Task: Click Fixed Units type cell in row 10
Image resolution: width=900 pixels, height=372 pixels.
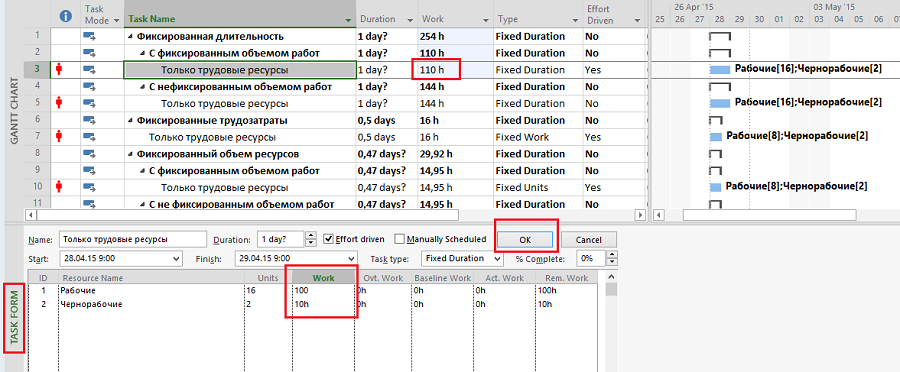Action: pyautogui.click(x=537, y=187)
